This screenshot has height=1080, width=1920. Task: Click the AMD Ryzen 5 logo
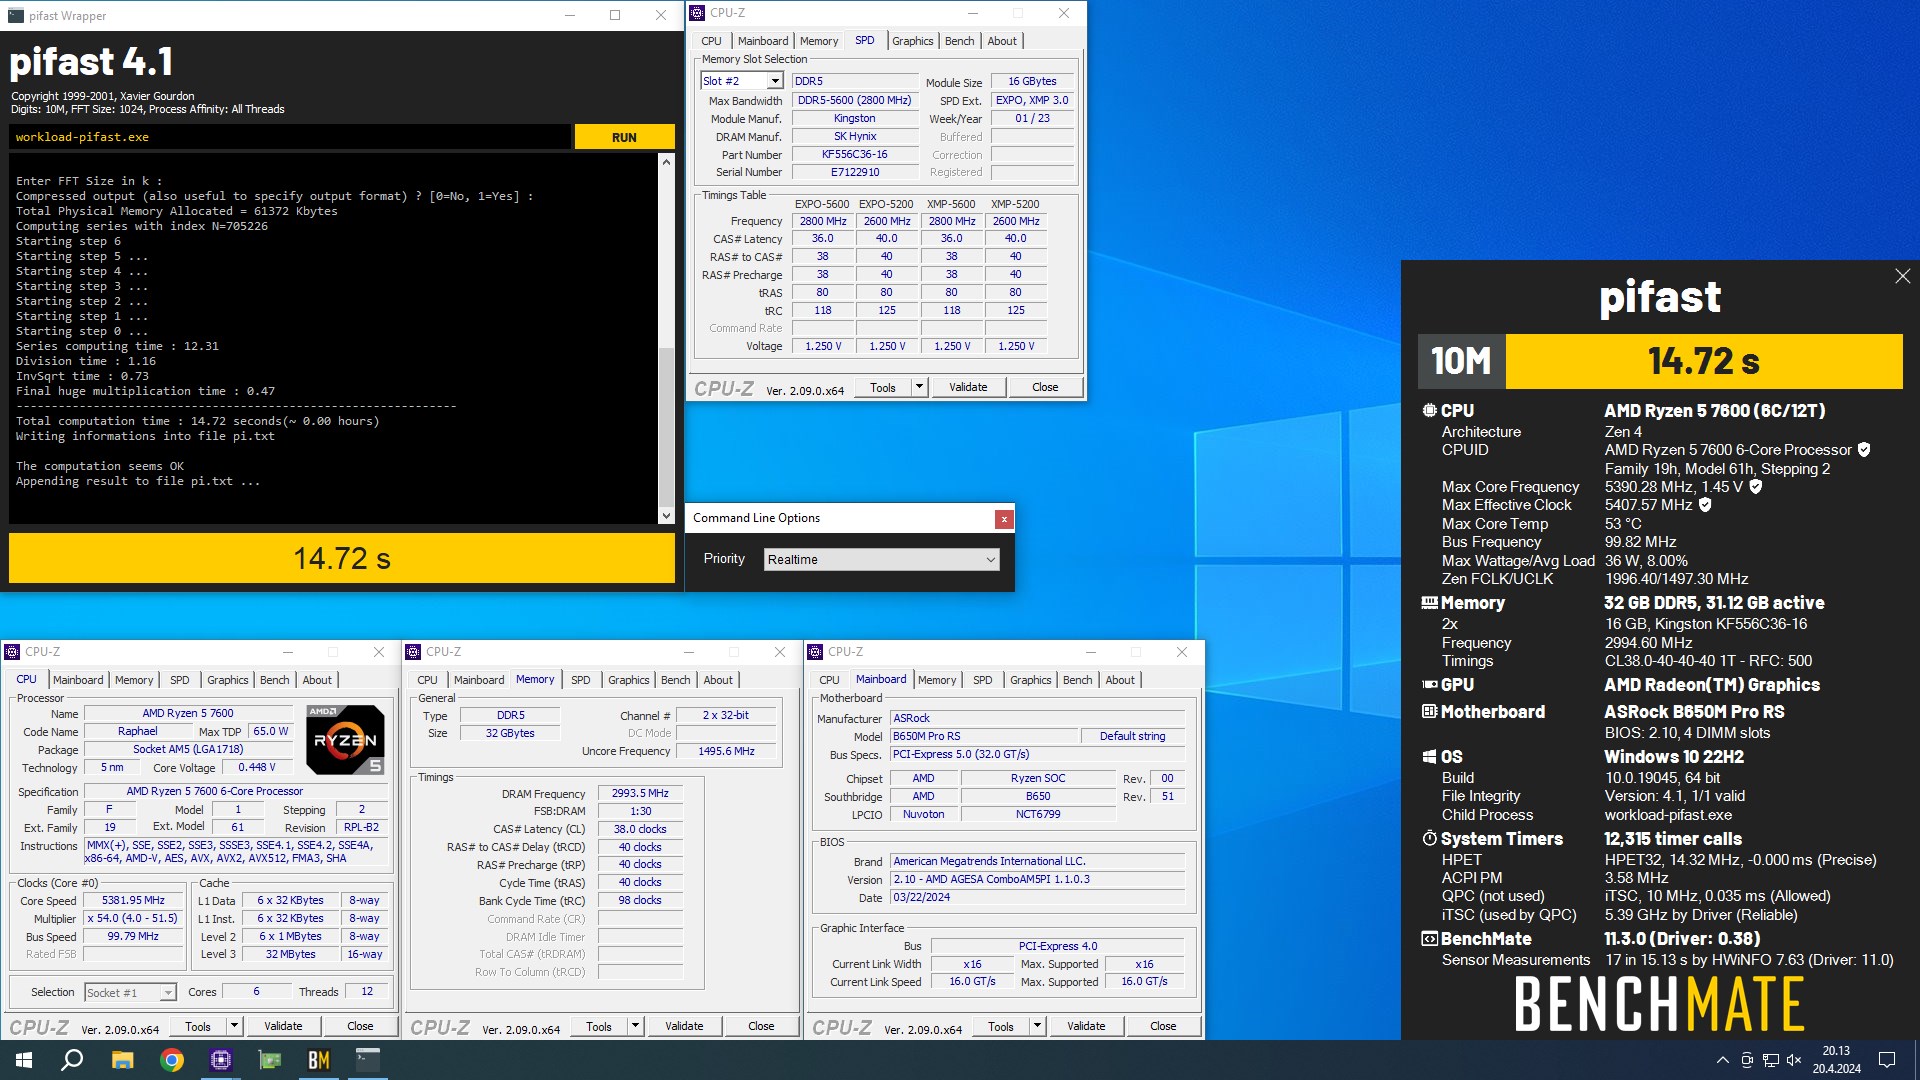point(345,740)
